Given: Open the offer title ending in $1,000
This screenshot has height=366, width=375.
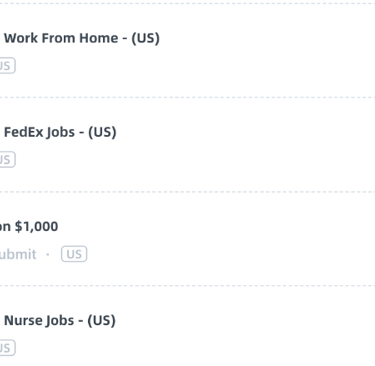Looking at the screenshot, I should 29,227.
